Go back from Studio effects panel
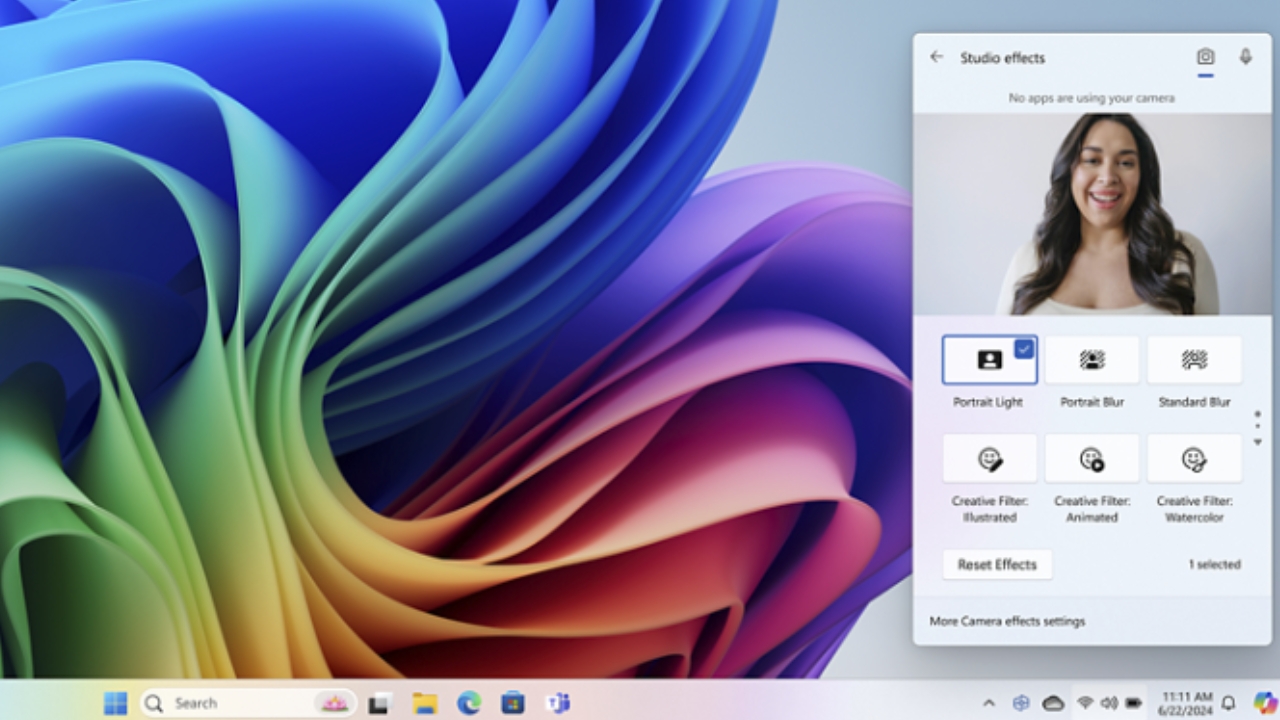Image resolution: width=1280 pixels, height=720 pixels. coord(936,57)
